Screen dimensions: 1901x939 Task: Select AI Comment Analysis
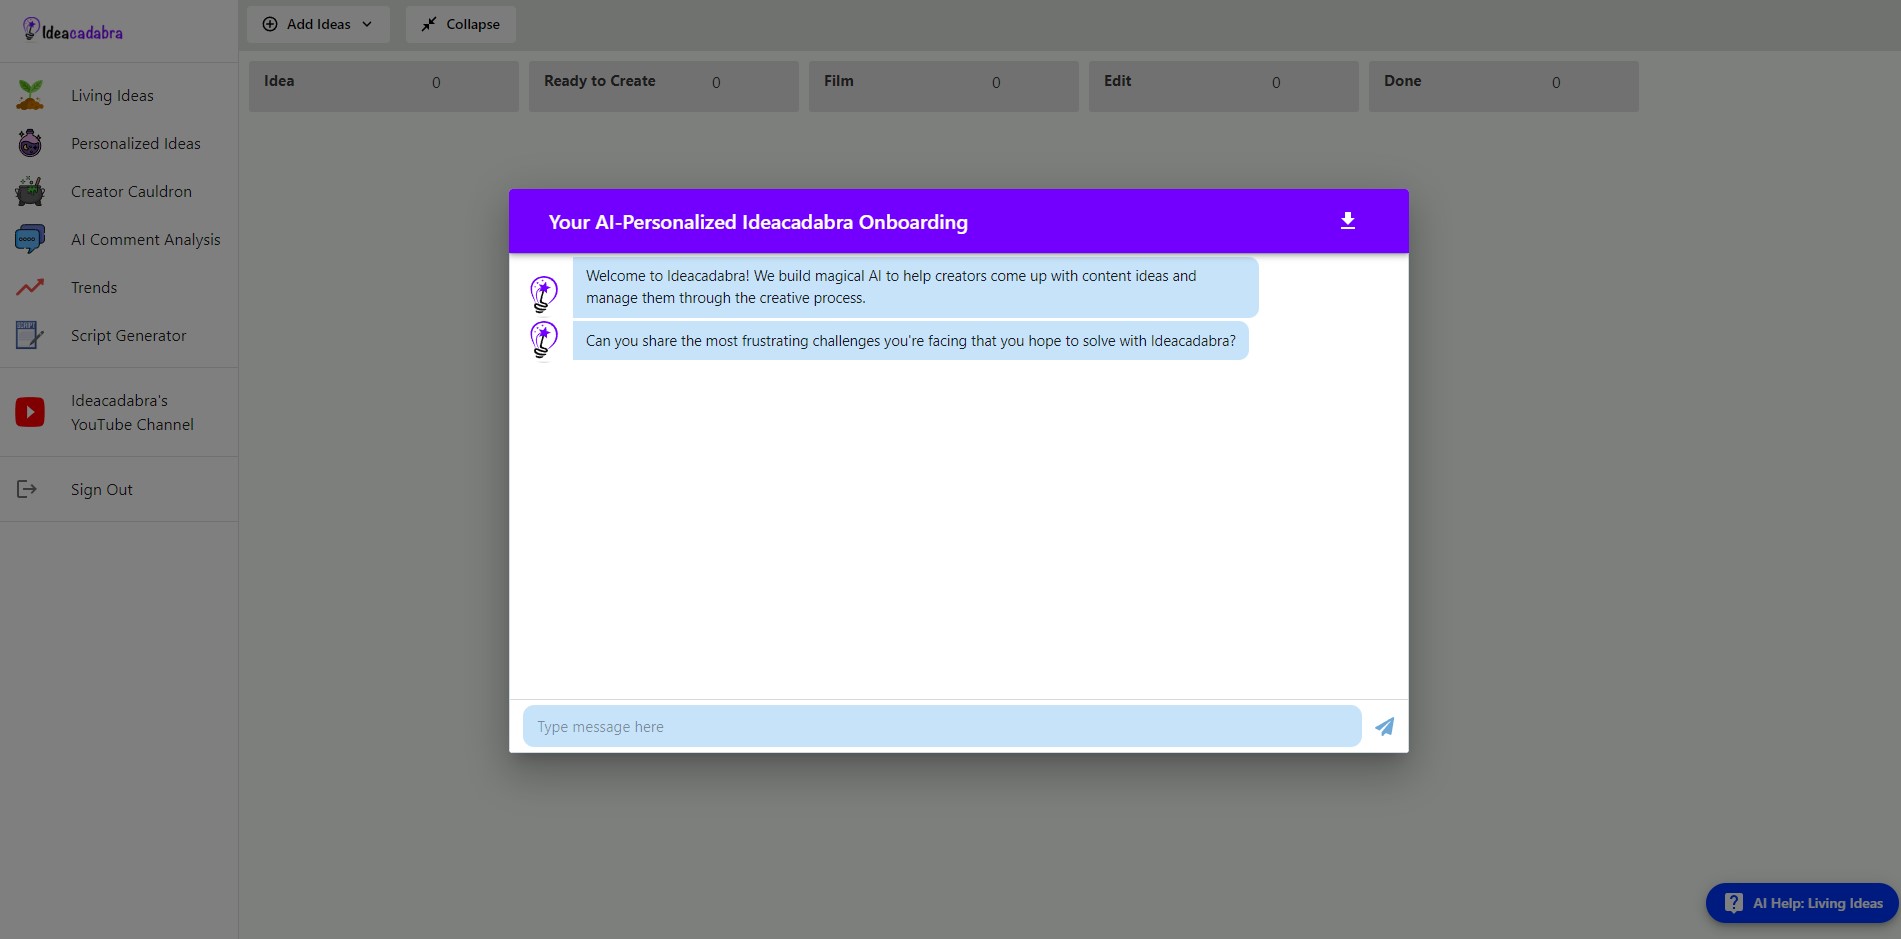click(x=146, y=239)
